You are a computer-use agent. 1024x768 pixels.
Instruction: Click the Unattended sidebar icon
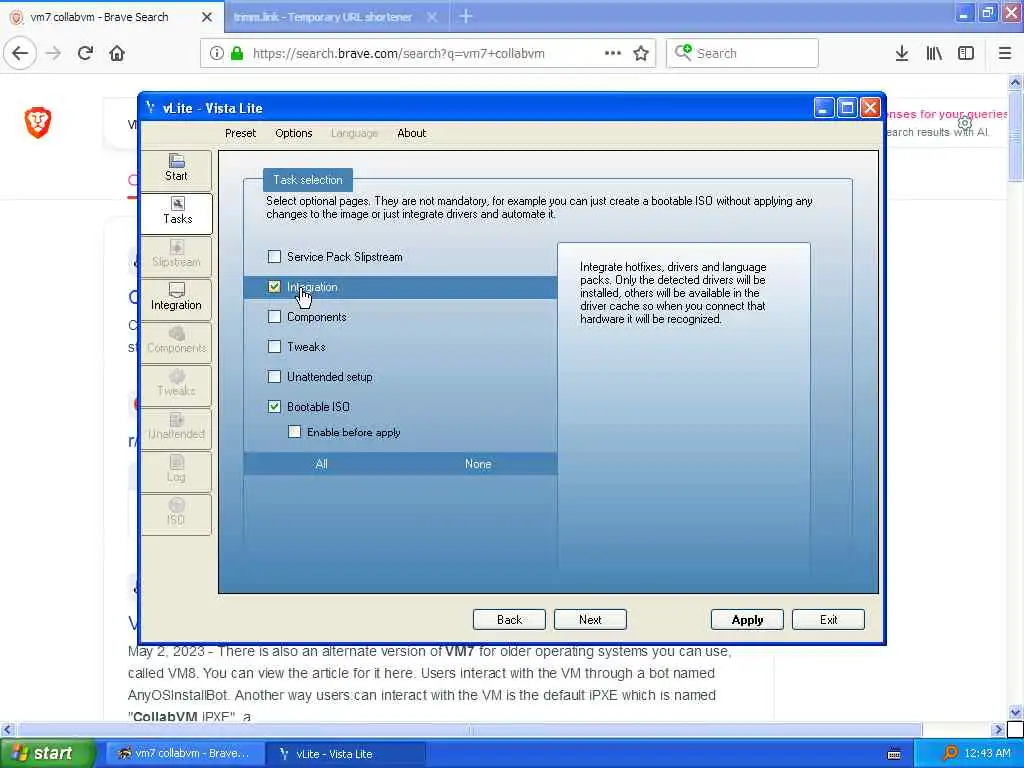point(176,427)
